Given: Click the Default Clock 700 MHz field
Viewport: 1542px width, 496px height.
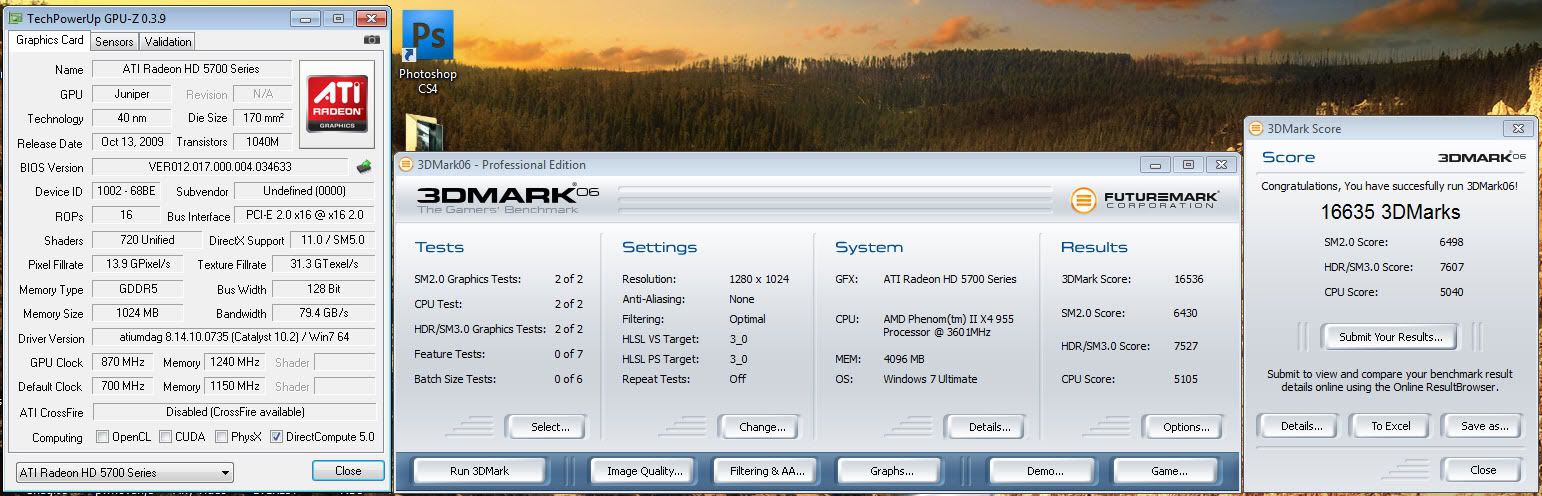Looking at the screenshot, I should pos(125,386).
